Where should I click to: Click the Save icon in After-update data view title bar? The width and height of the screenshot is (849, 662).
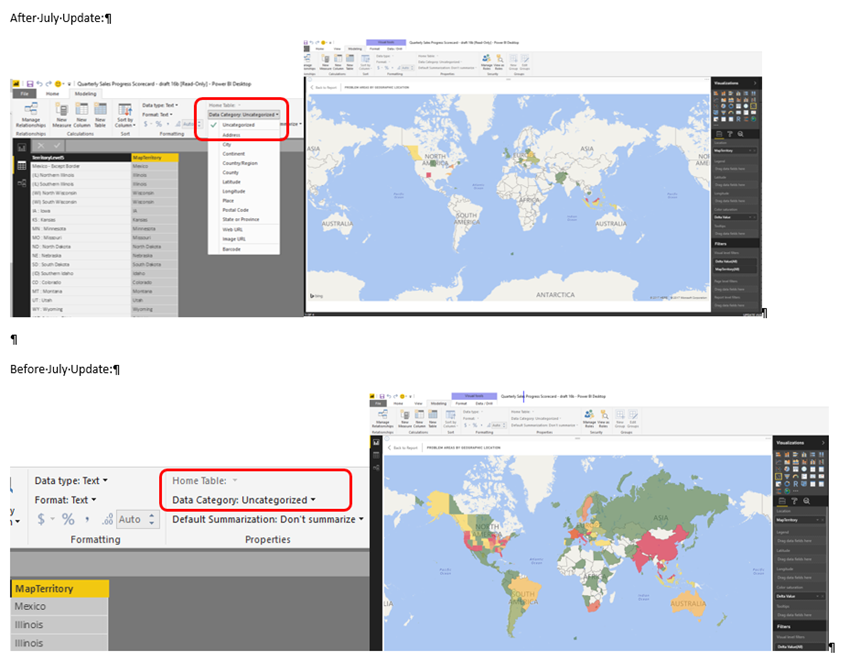pyautogui.click(x=30, y=84)
